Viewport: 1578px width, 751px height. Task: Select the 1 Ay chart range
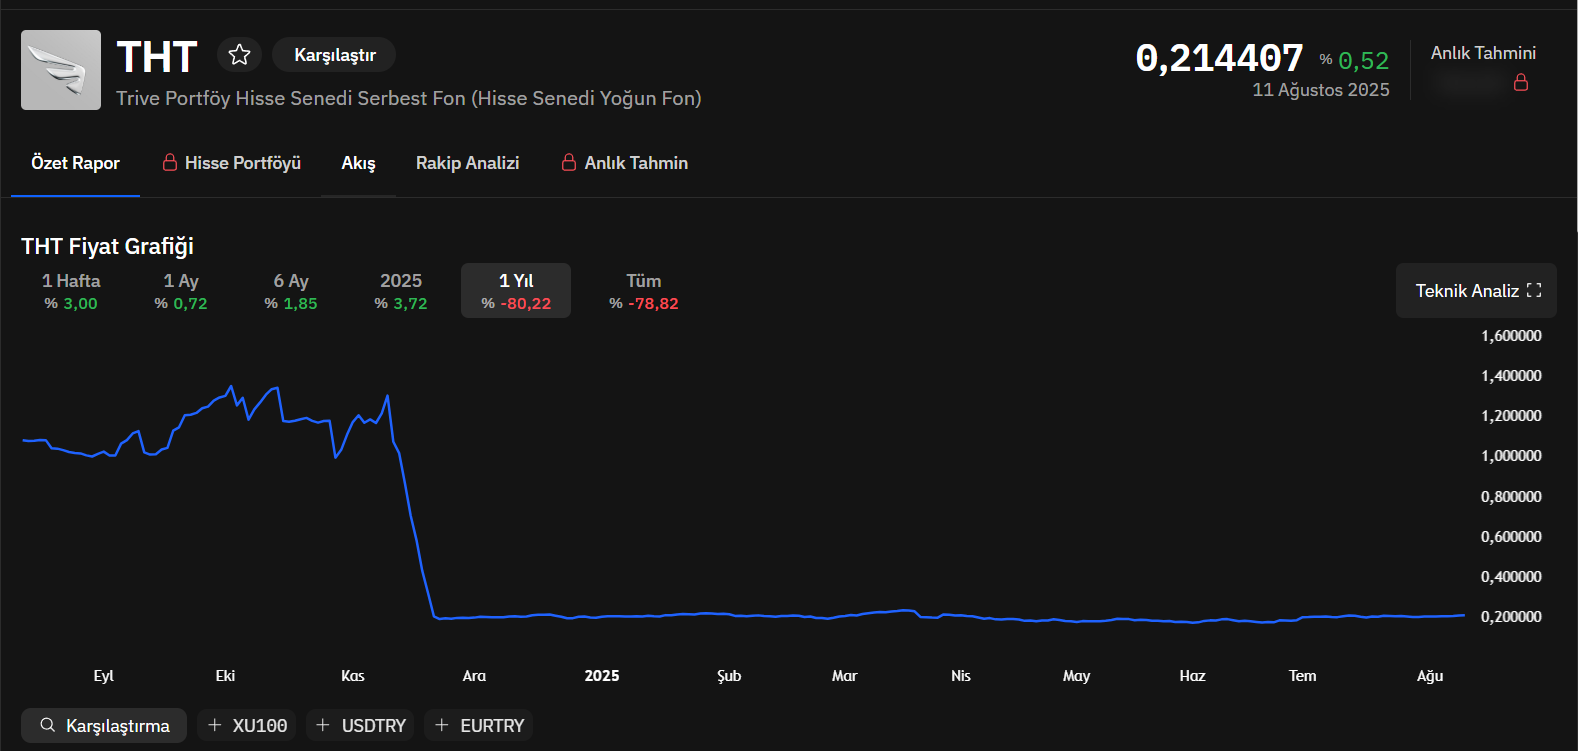click(x=181, y=291)
